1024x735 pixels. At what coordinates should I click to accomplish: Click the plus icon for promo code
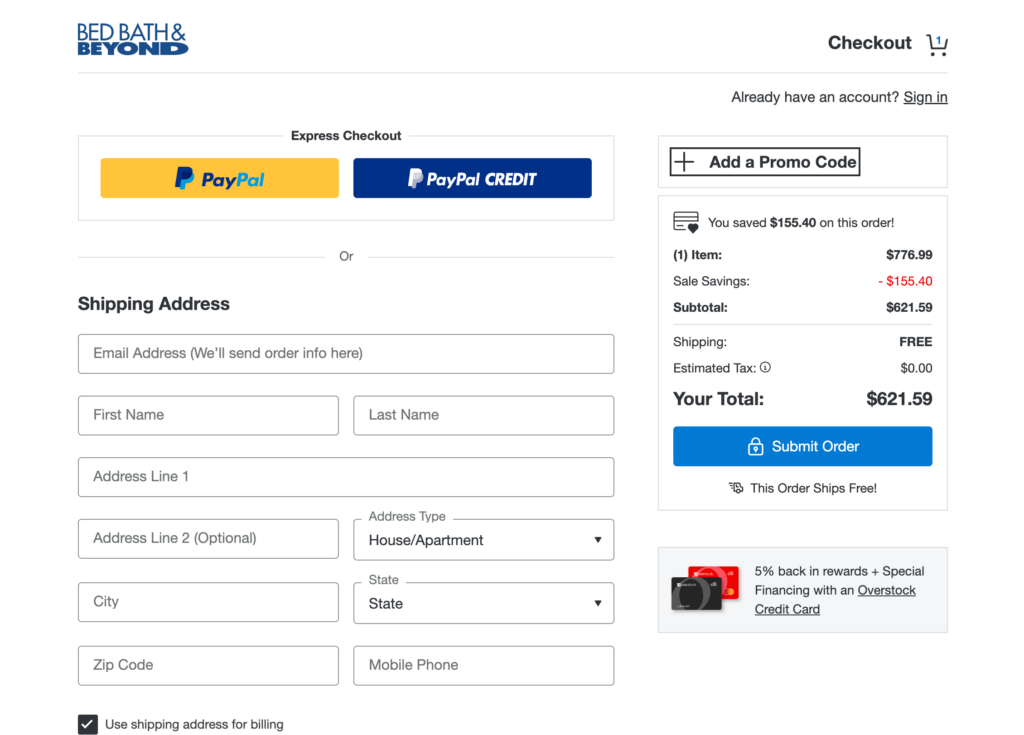(x=684, y=162)
